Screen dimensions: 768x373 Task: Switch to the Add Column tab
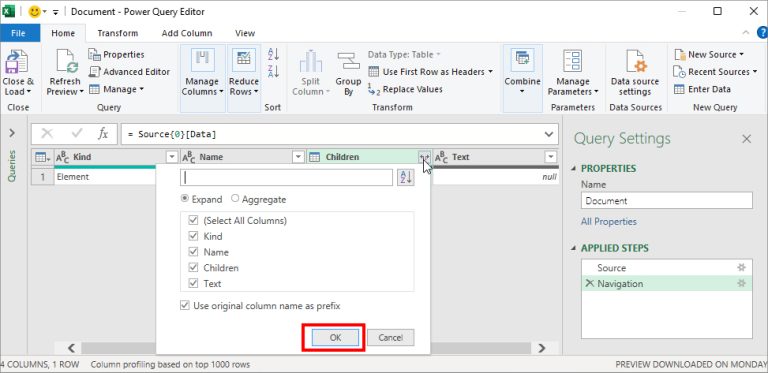pyautogui.click(x=187, y=33)
